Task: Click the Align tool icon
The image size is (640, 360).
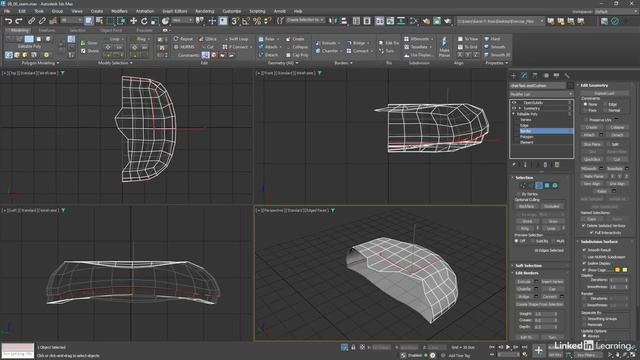Action: (x=344, y=20)
